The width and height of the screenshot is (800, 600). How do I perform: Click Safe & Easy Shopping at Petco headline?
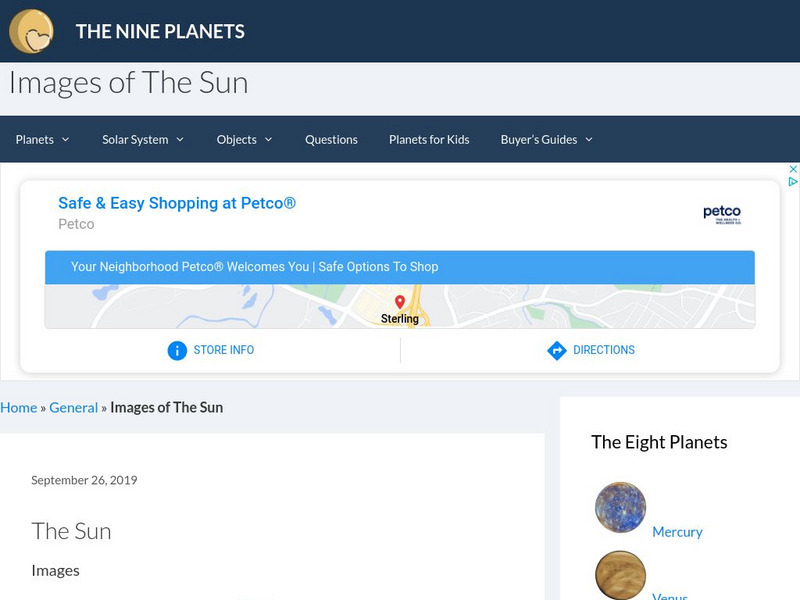(177, 203)
